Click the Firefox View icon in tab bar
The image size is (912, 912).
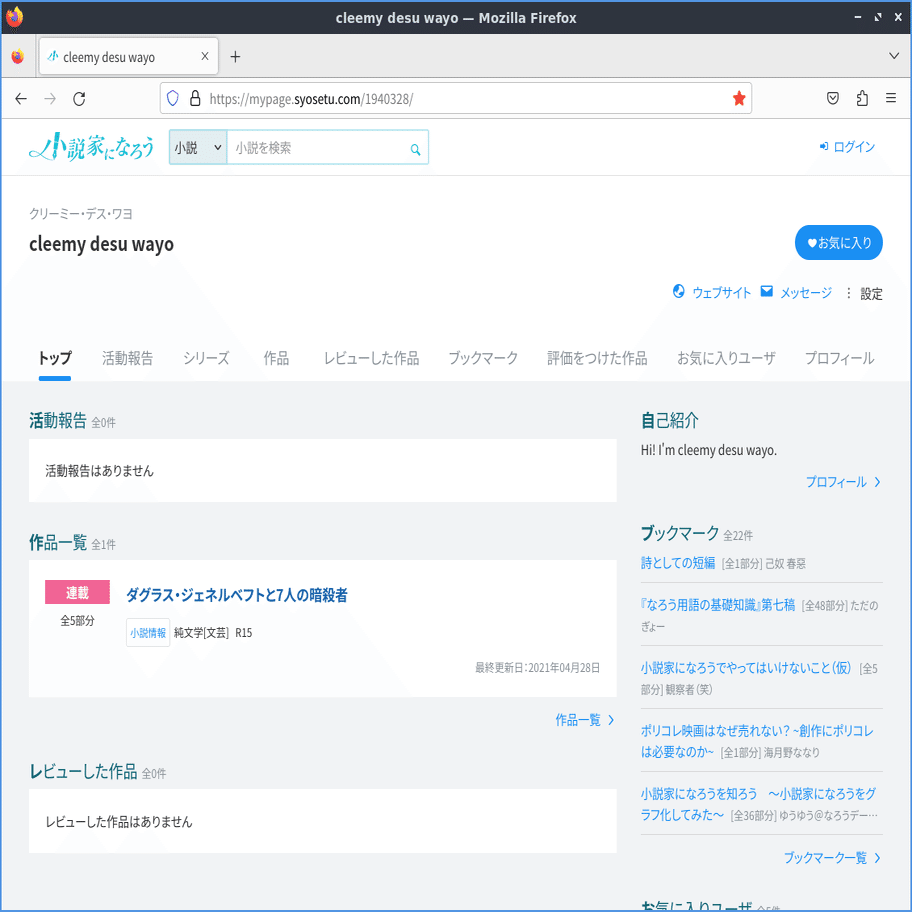click(18, 56)
